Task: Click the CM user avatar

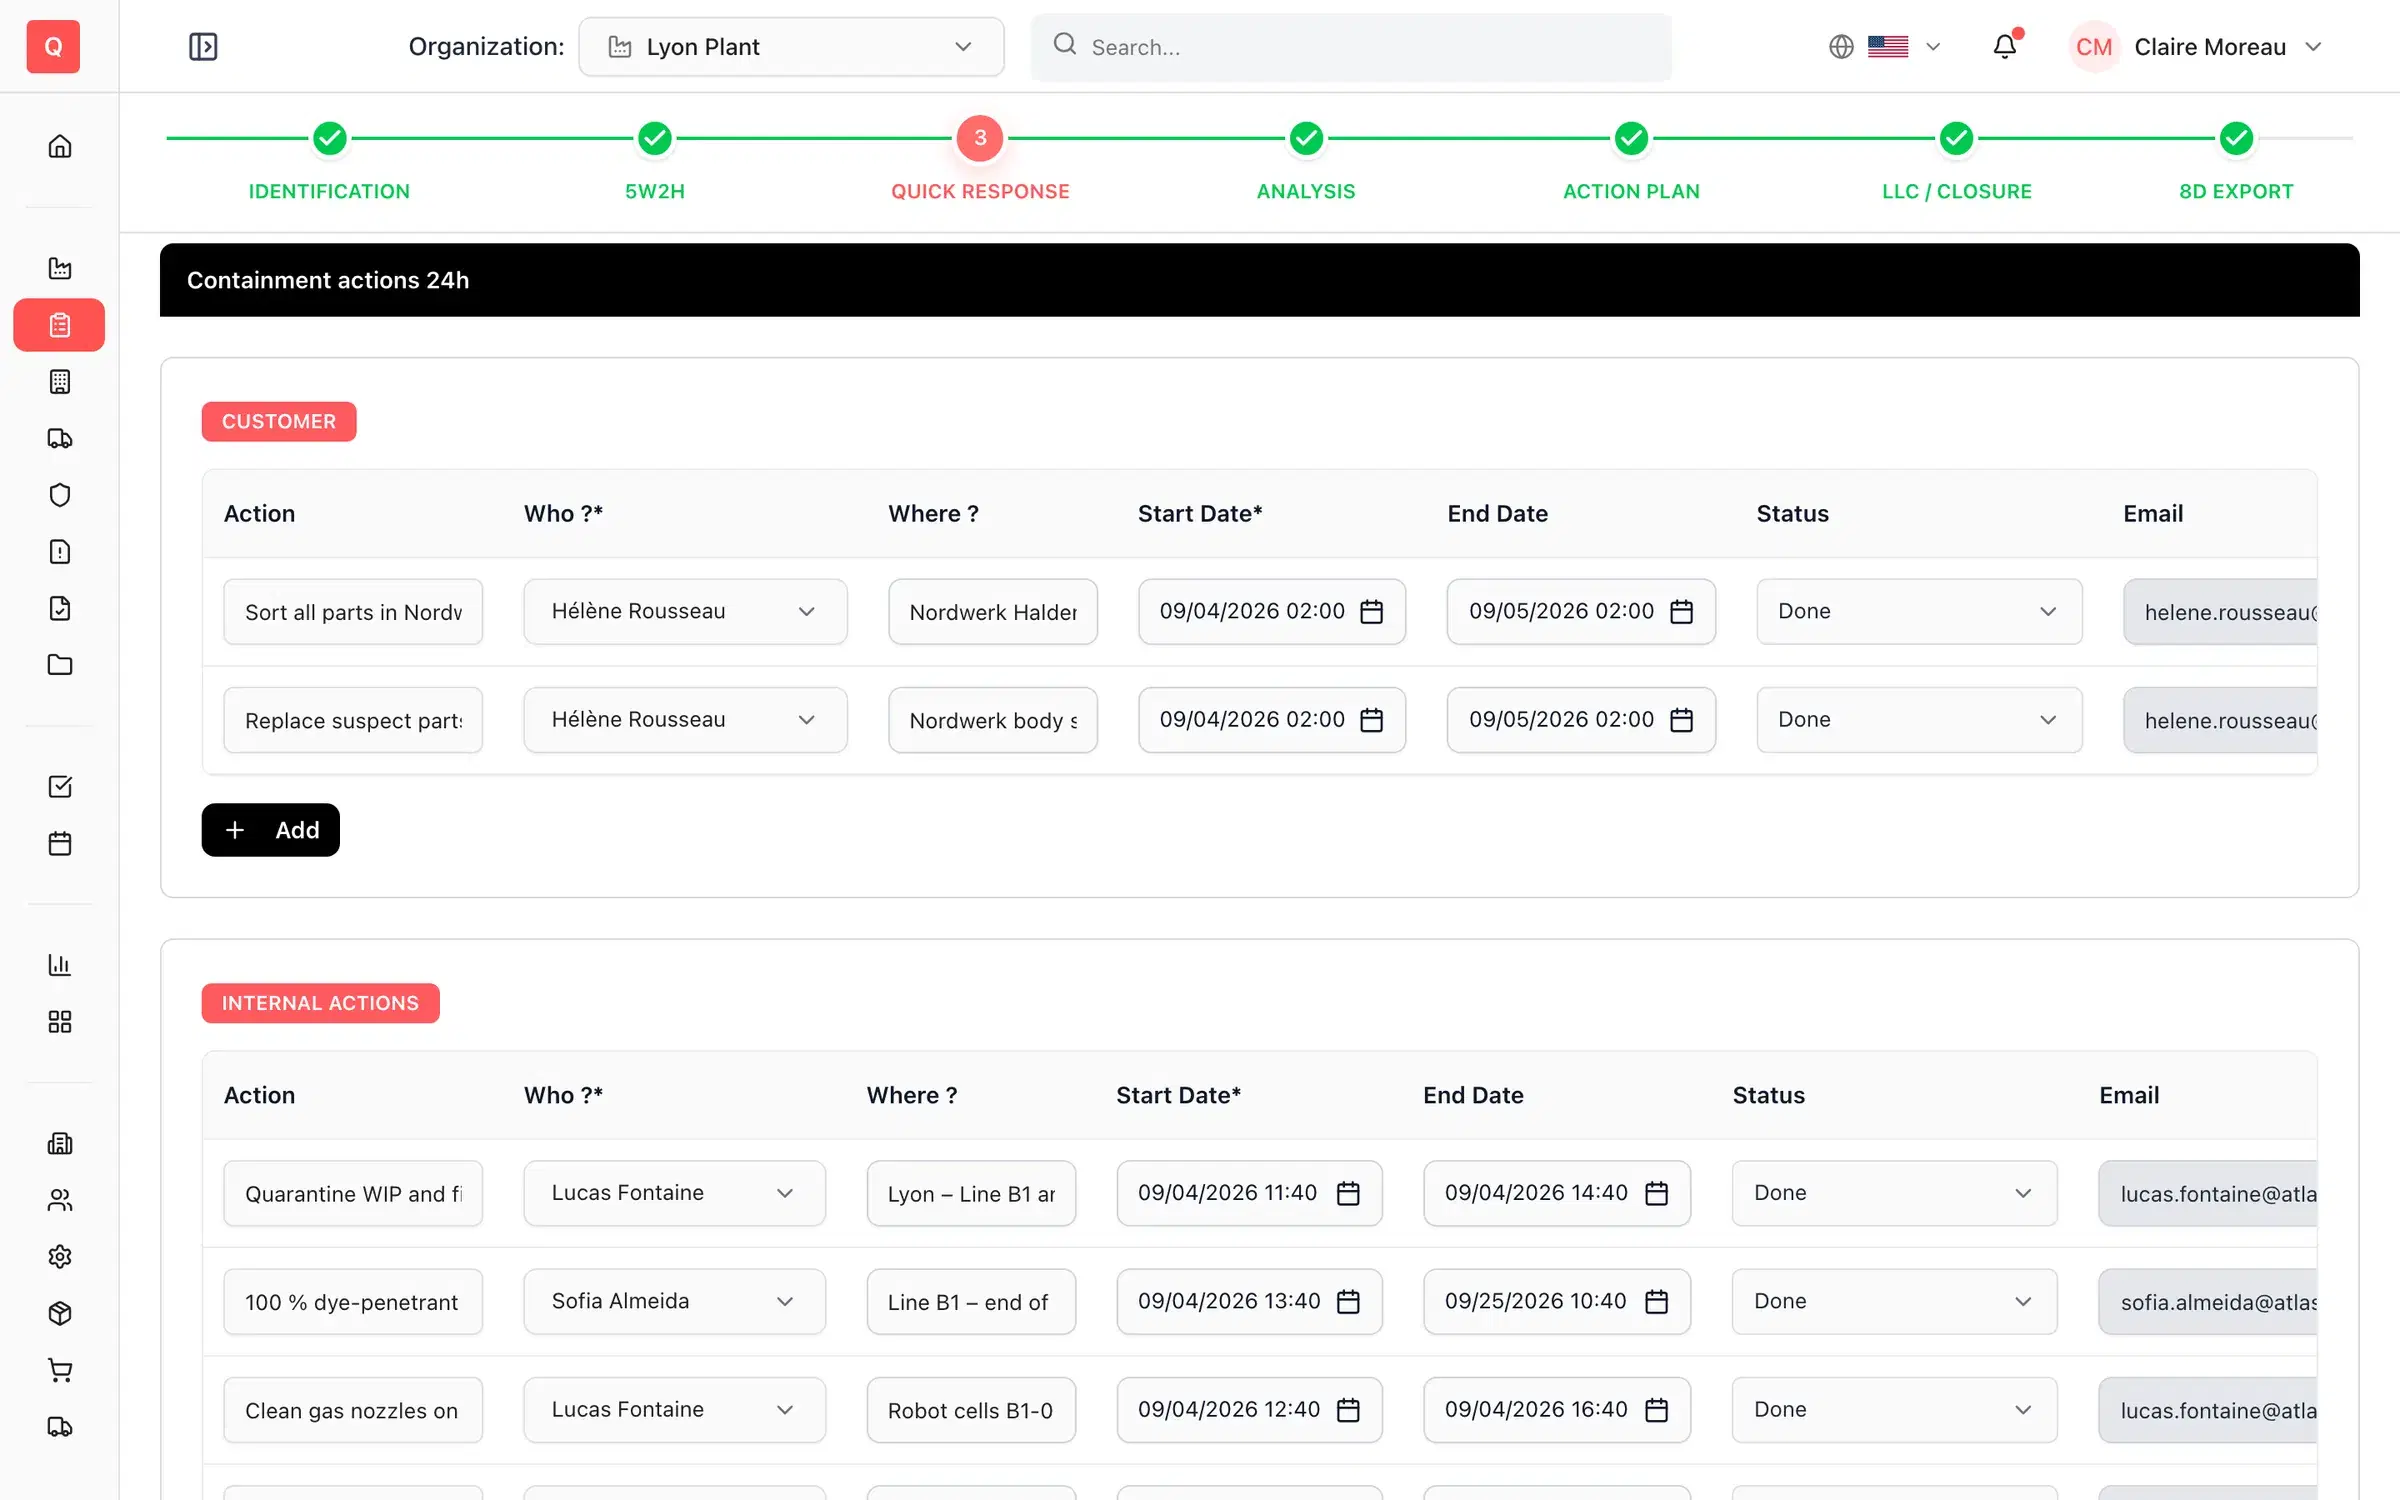Action: coord(2094,47)
